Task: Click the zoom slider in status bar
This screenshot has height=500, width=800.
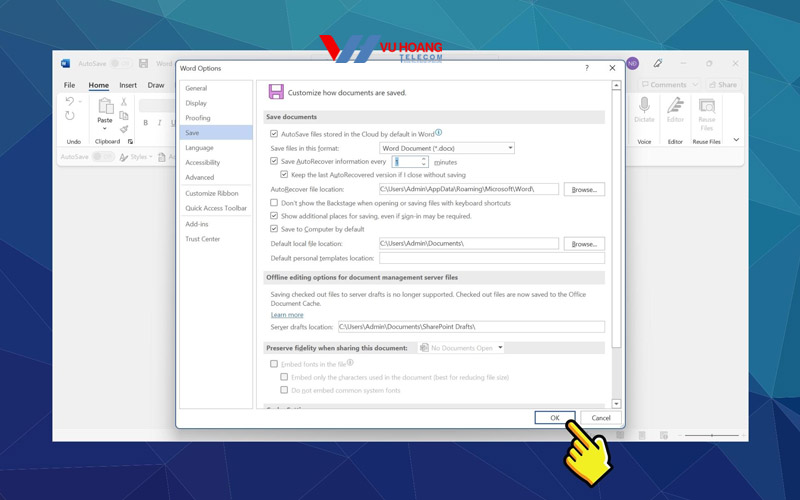Action: 711,435
